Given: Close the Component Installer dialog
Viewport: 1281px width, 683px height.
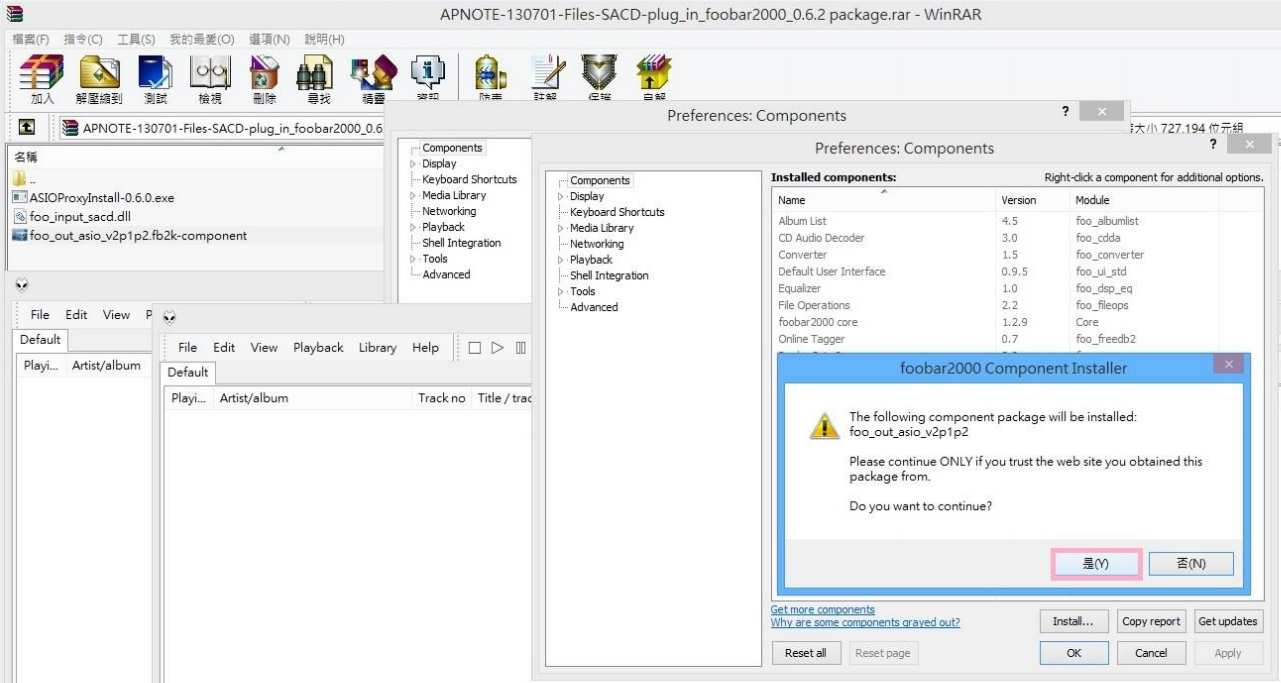Looking at the screenshot, I should (1228, 365).
